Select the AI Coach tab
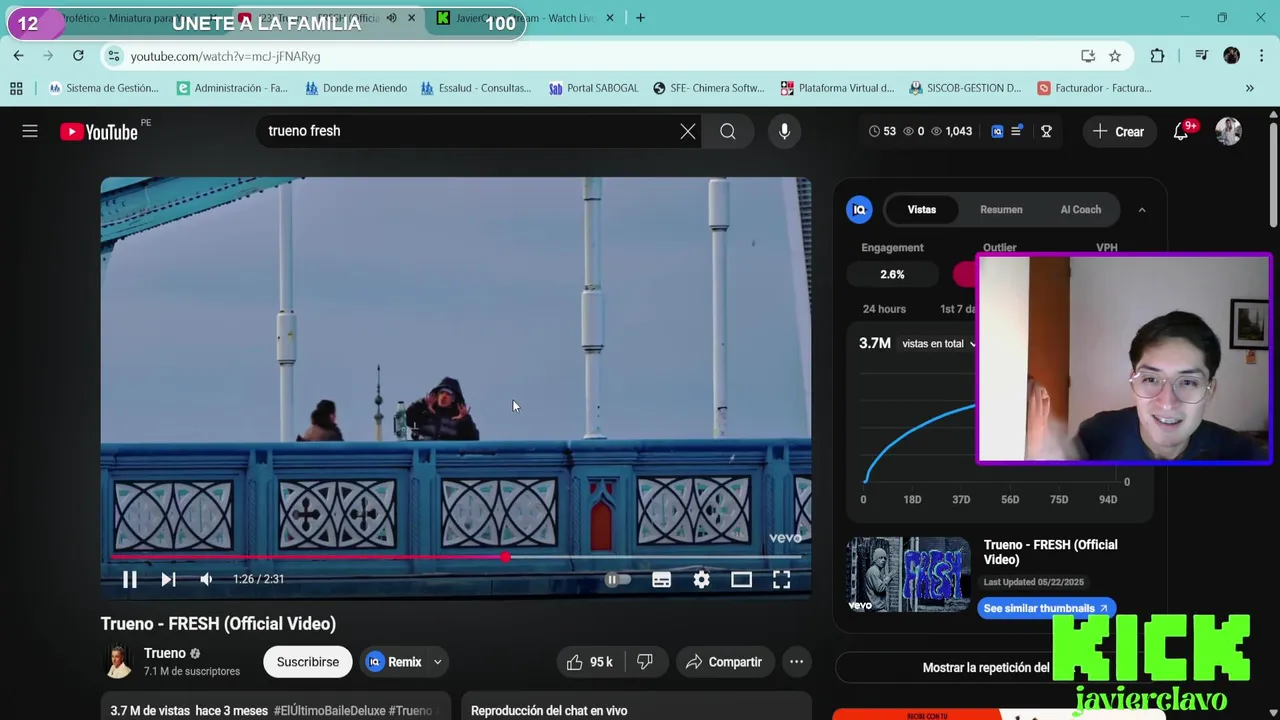Viewport: 1280px width, 720px height. pos(1080,210)
